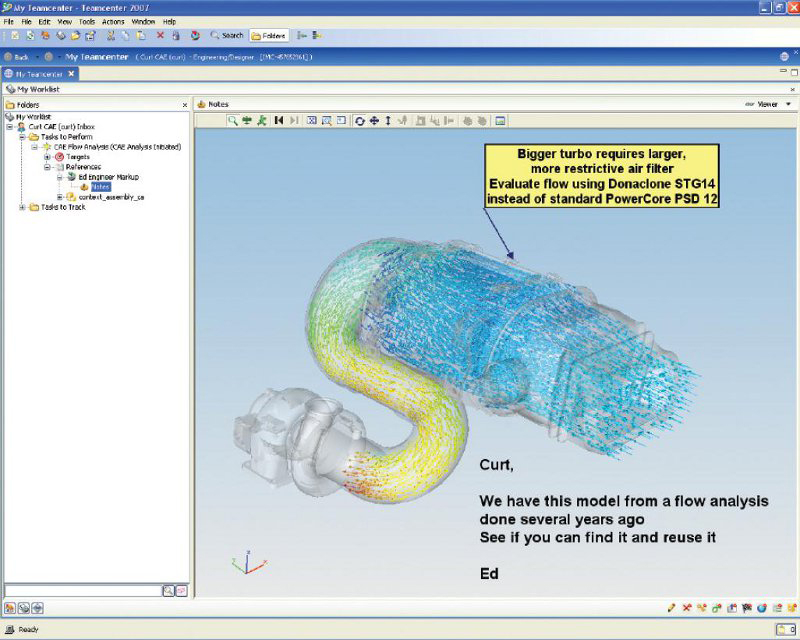Viewport: 800px width, 640px height.
Task: Select the four-way pan arrows tool
Action: (x=374, y=120)
